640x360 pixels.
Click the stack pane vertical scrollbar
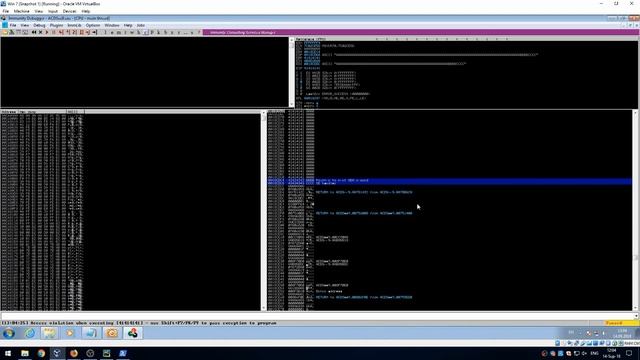click(635, 210)
